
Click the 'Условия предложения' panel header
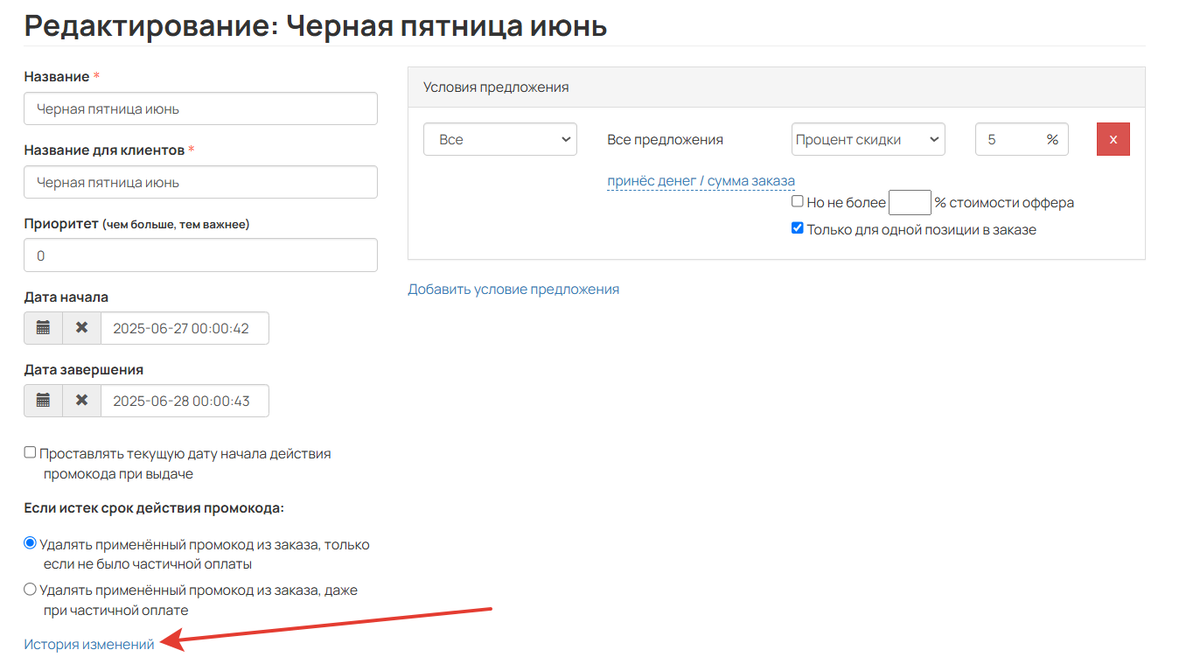click(776, 87)
